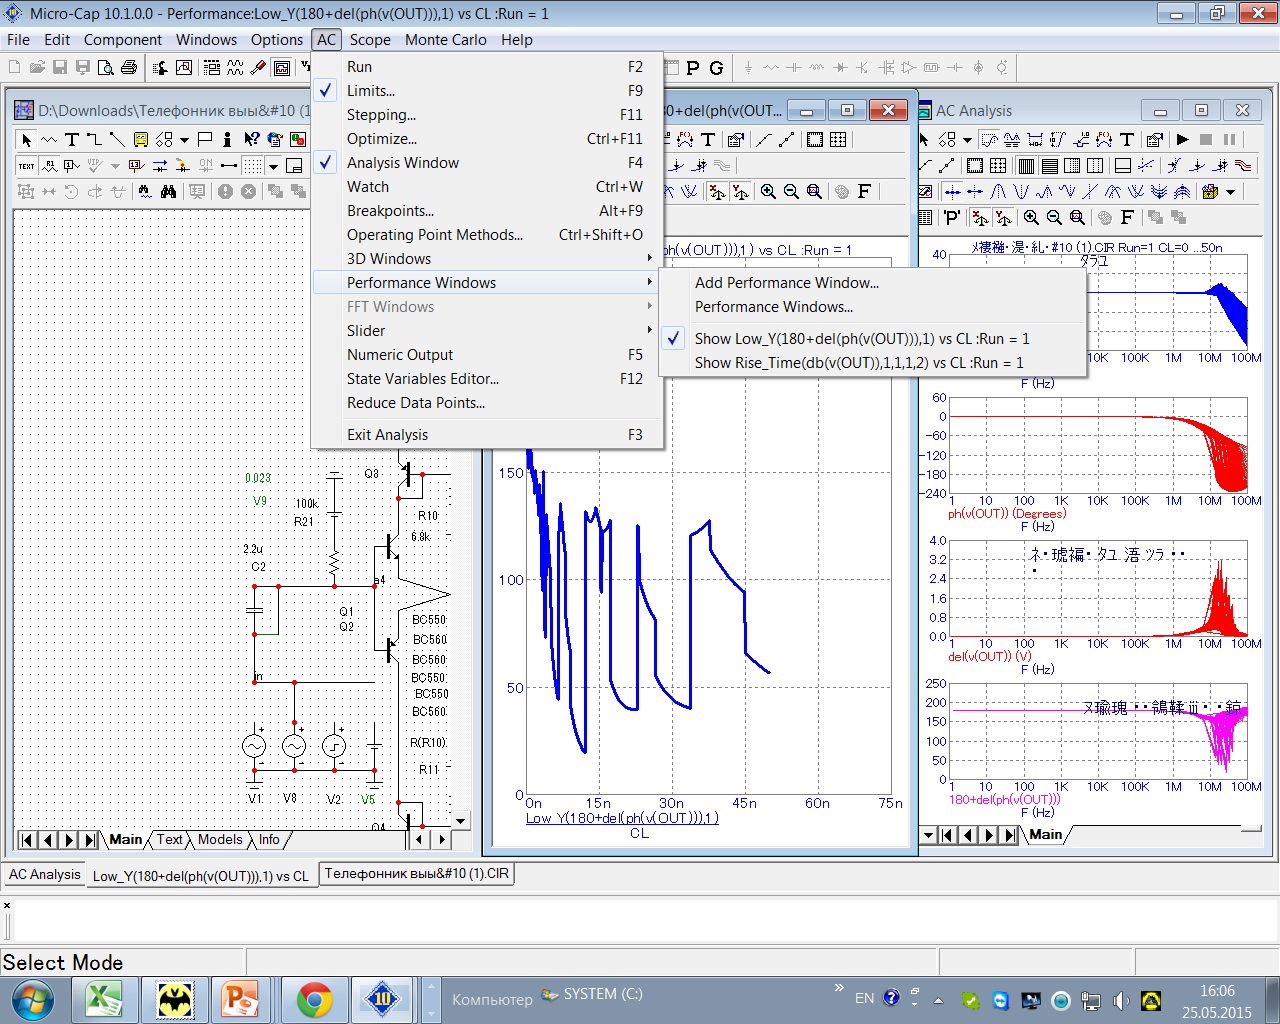The image size is (1280, 1024).
Task: Click the 'P' icon in AC Analysis toolbar
Action: [x=951, y=217]
